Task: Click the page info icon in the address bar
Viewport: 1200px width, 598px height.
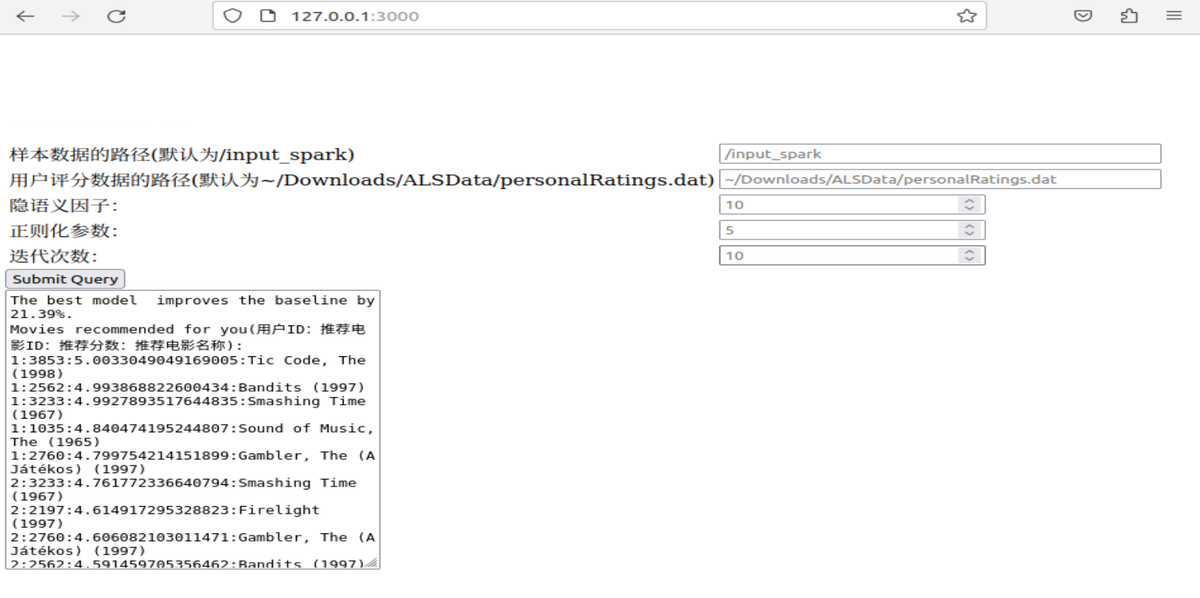Action: [x=266, y=16]
